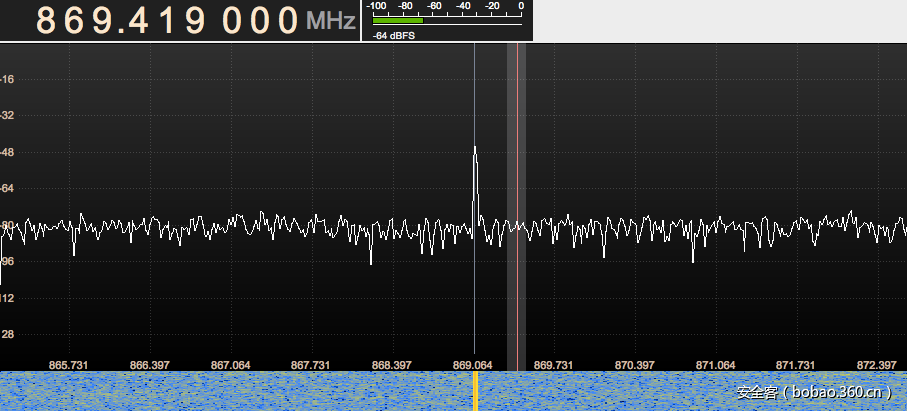This screenshot has height=411, width=907.
Task: Click the 870.397 frequency axis label
Action: [x=634, y=365]
